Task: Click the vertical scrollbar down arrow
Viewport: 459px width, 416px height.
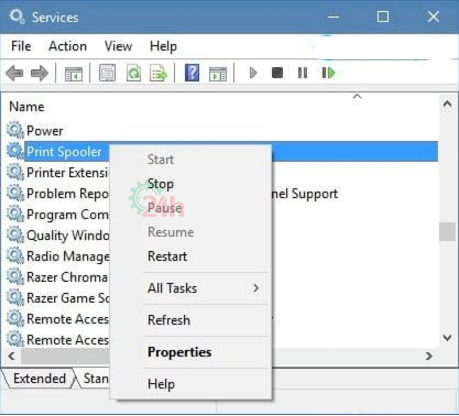Action: click(x=447, y=338)
